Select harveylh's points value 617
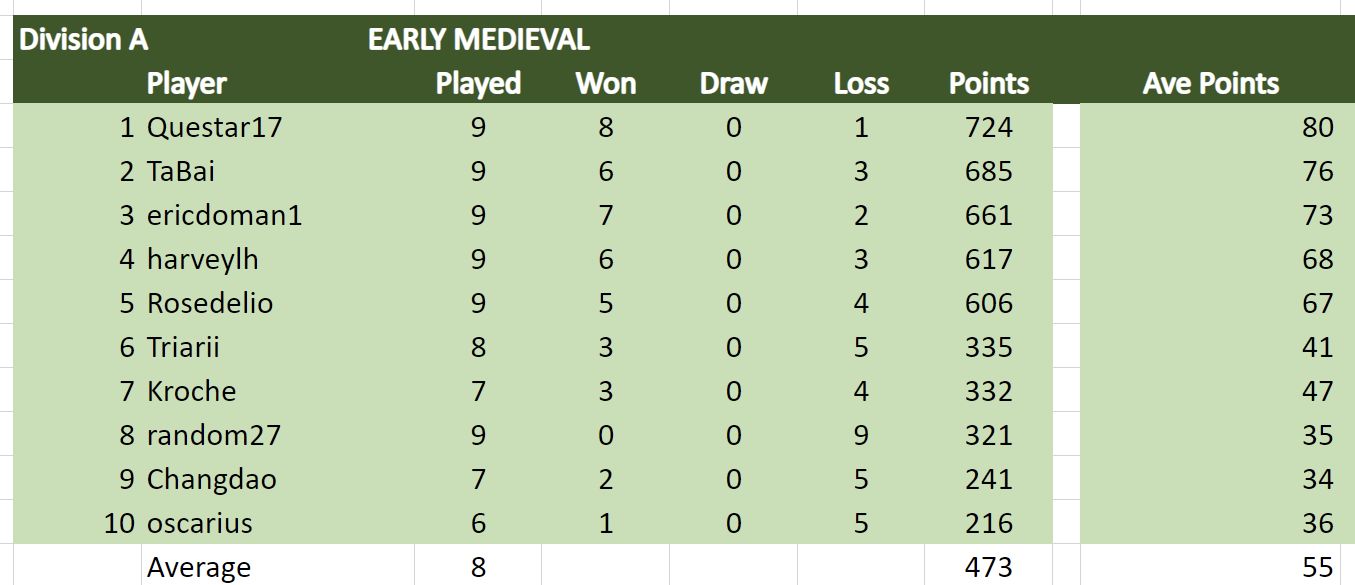This screenshot has width=1355, height=585. [x=988, y=259]
